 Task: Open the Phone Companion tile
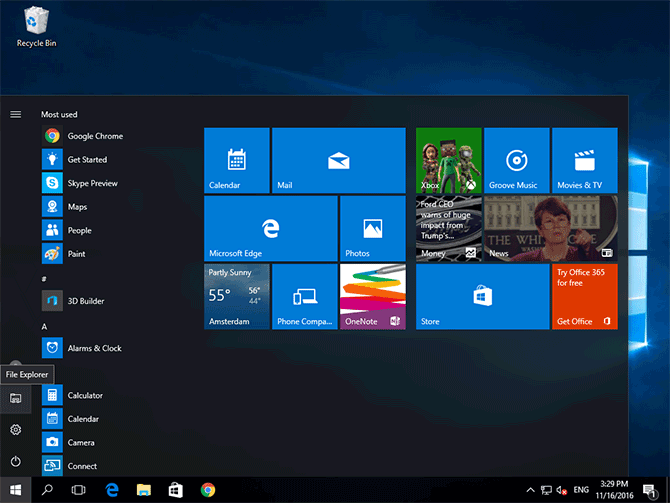coord(305,297)
